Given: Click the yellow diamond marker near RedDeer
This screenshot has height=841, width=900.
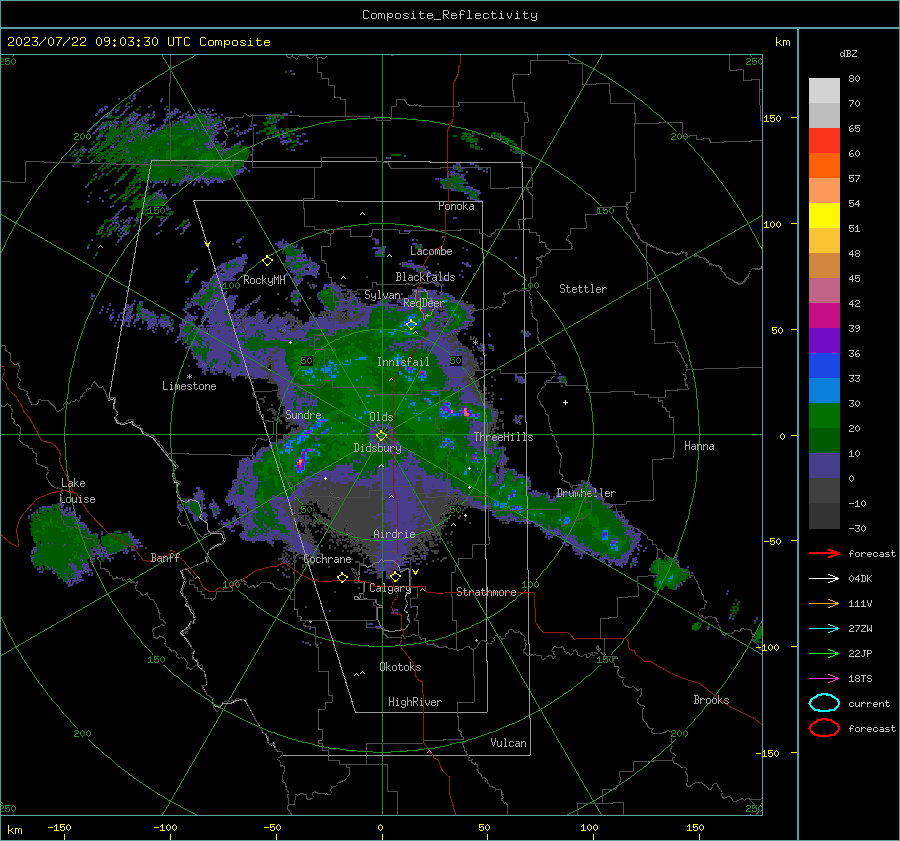Looking at the screenshot, I should [411, 325].
